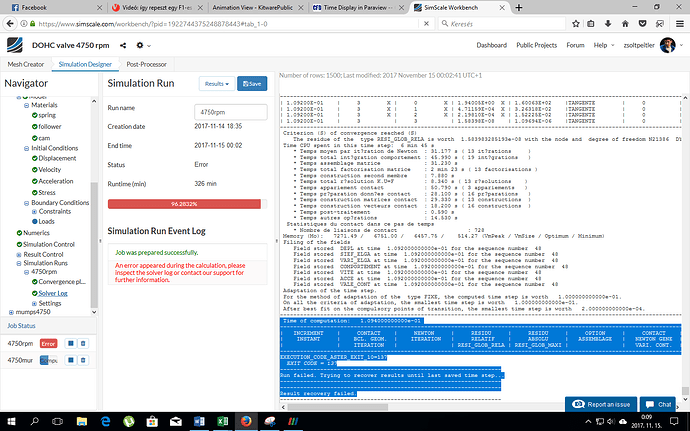Open Public Projects page

536,45
